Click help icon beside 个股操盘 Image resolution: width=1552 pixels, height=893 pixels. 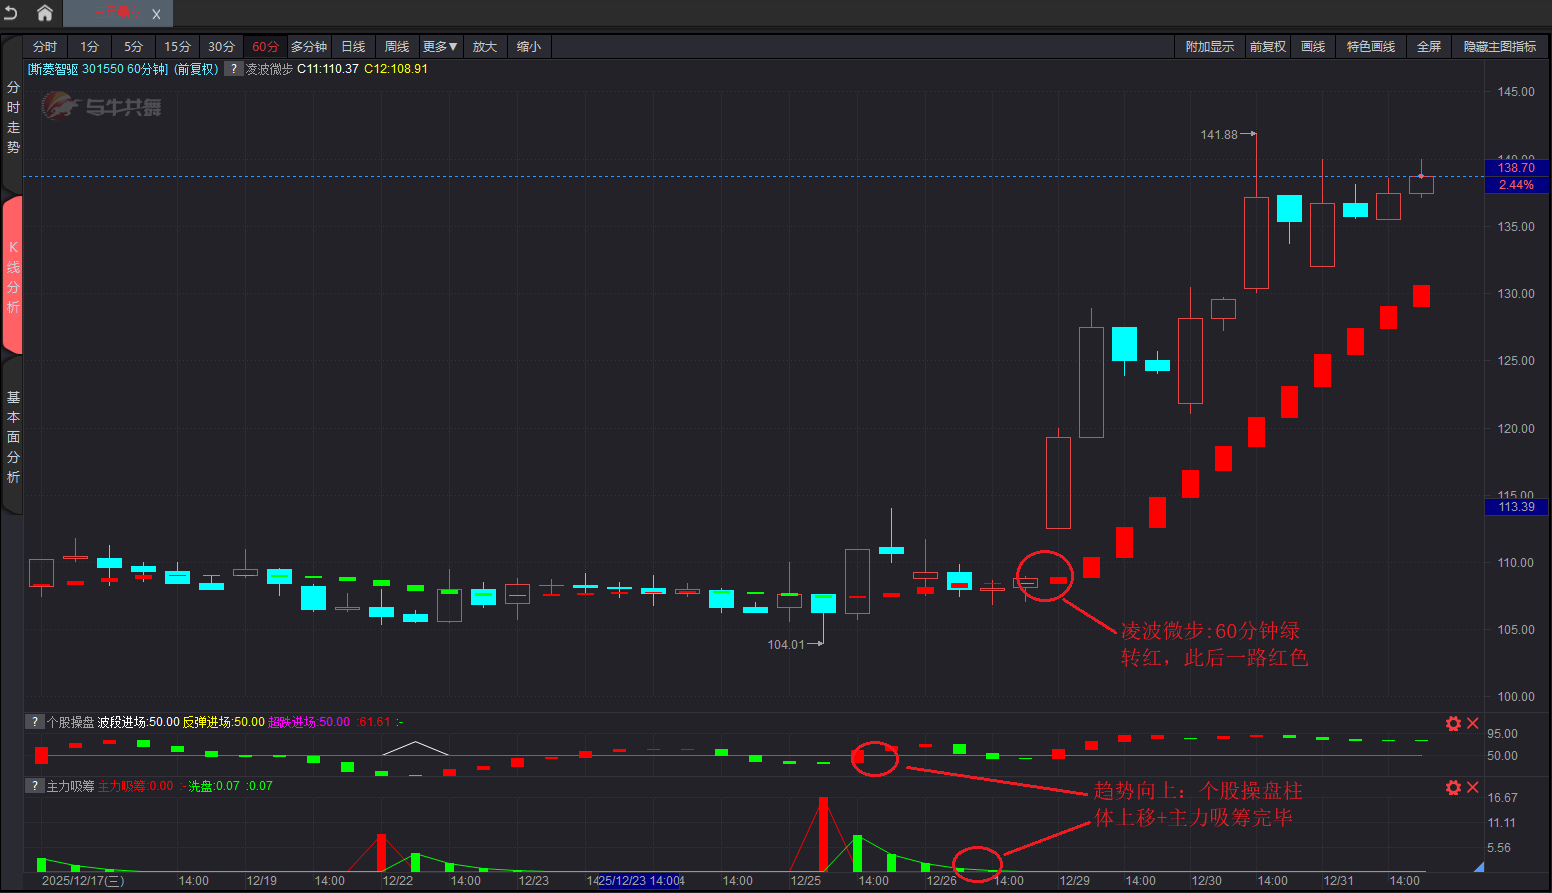pyautogui.click(x=35, y=722)
